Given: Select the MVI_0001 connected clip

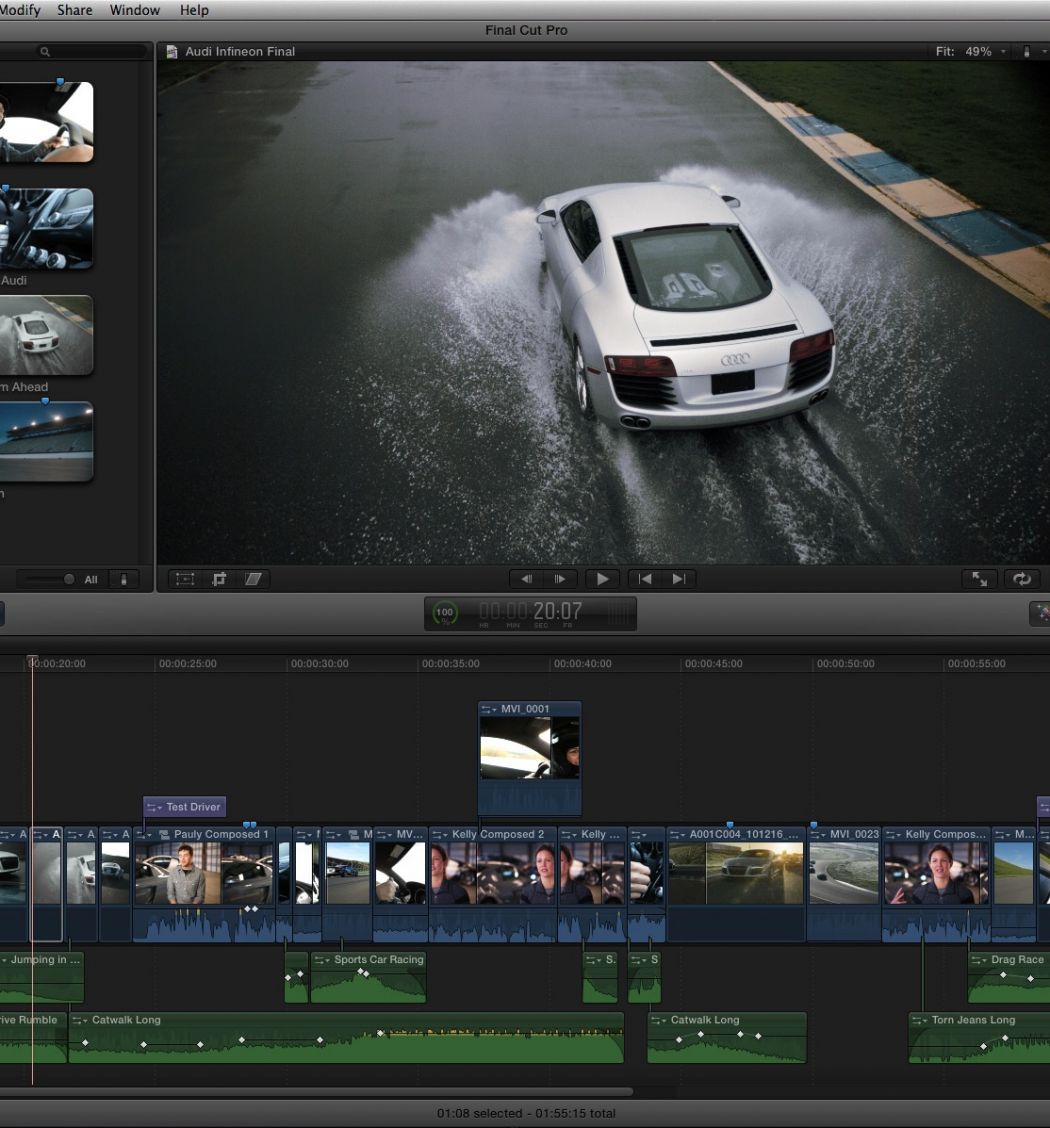Looking at the screenshot, I should click(x=529, y=747).
